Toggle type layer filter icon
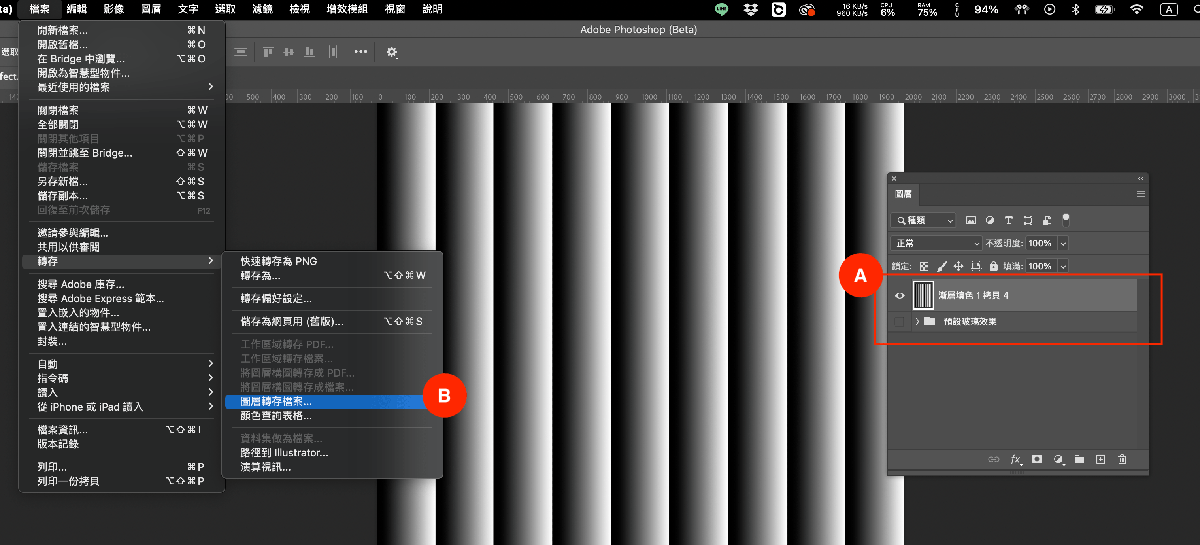1200x545 pixels. point(1009,220)
